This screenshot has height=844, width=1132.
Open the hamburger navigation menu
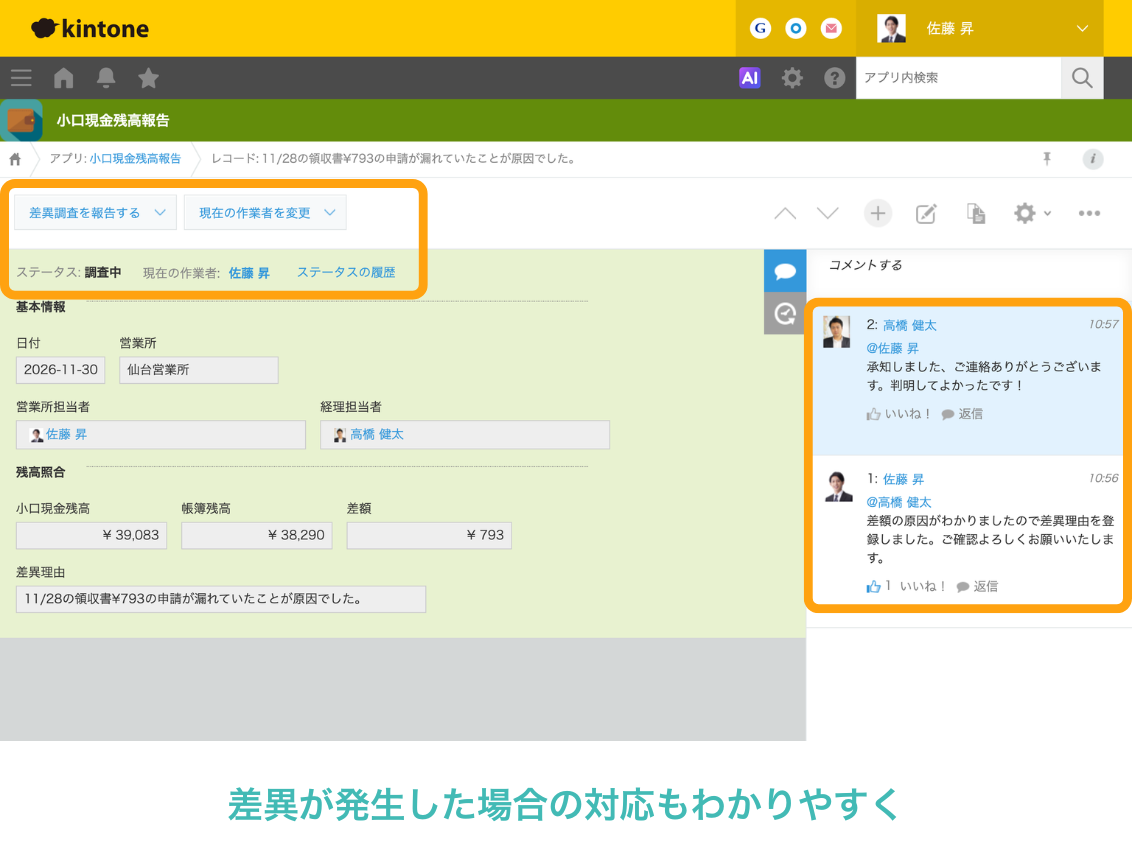[21, 77]
